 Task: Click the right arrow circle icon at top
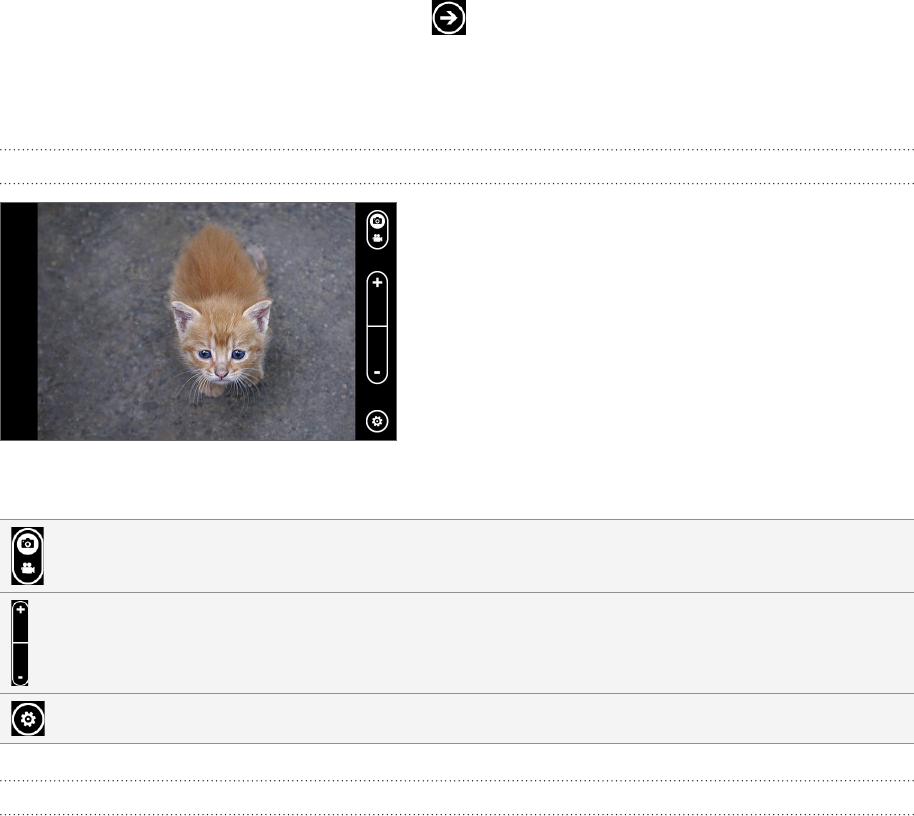(448, 17)
